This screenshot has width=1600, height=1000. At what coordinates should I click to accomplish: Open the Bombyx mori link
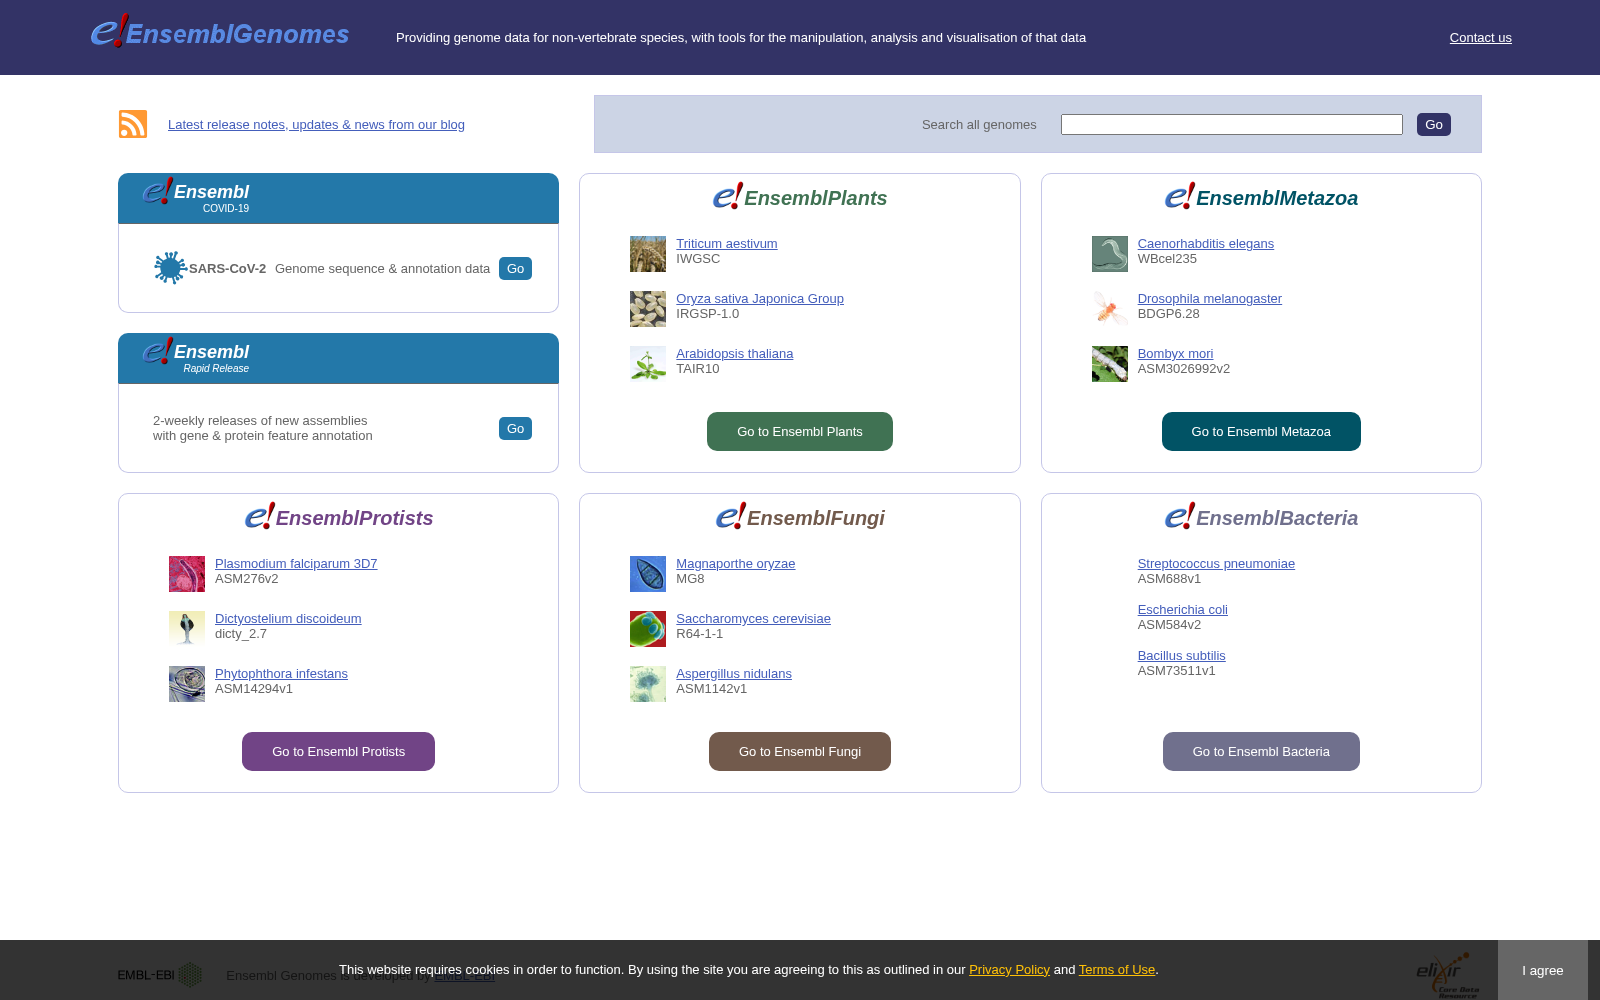point(1176,353)
